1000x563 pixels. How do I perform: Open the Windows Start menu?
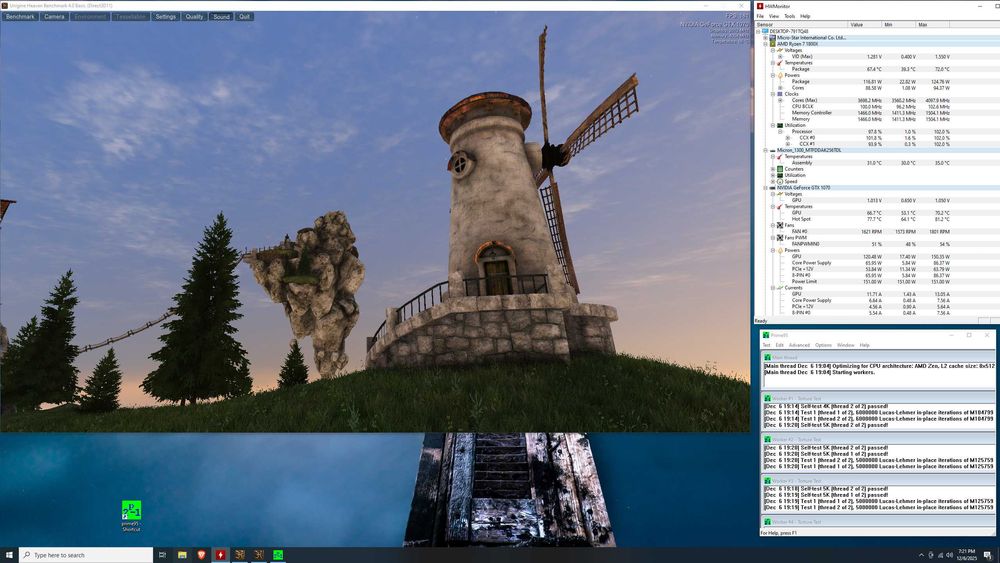pos(9,555)
